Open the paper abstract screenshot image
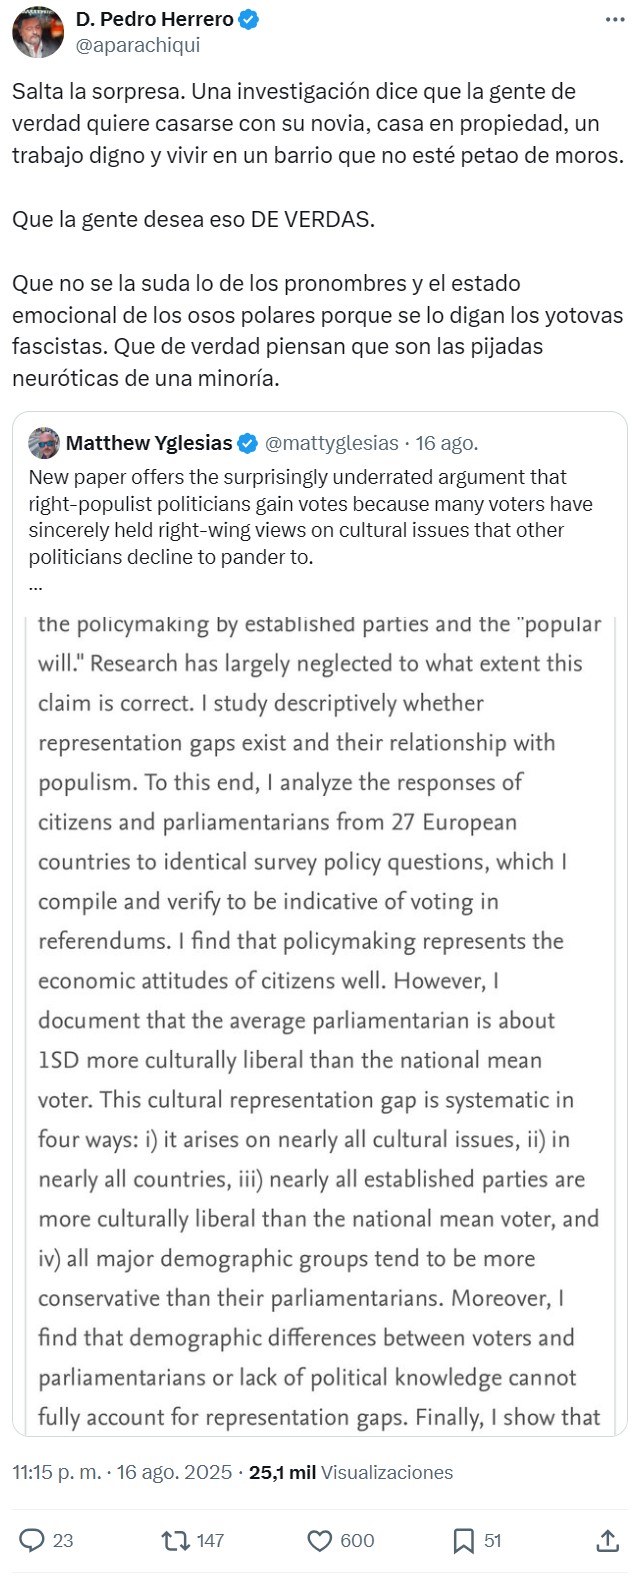This screenshot has width=641, height=1579. click(320, 1020)
